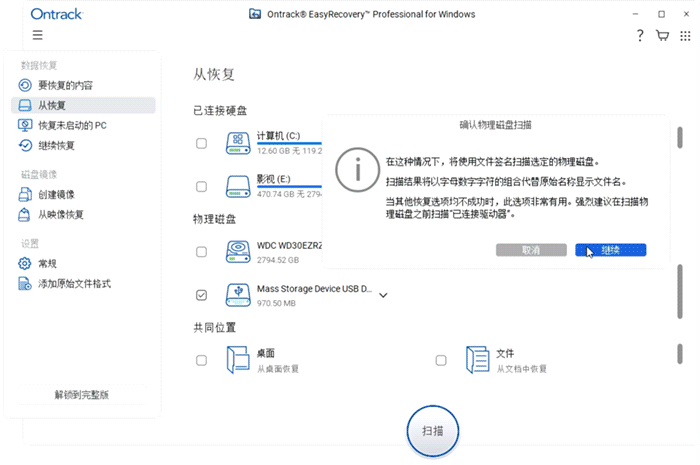Click the 确认物理磁盘扫描 dialog title
Image resolution: width=700 pixels, height=465 pixels.
pos(496,125)
